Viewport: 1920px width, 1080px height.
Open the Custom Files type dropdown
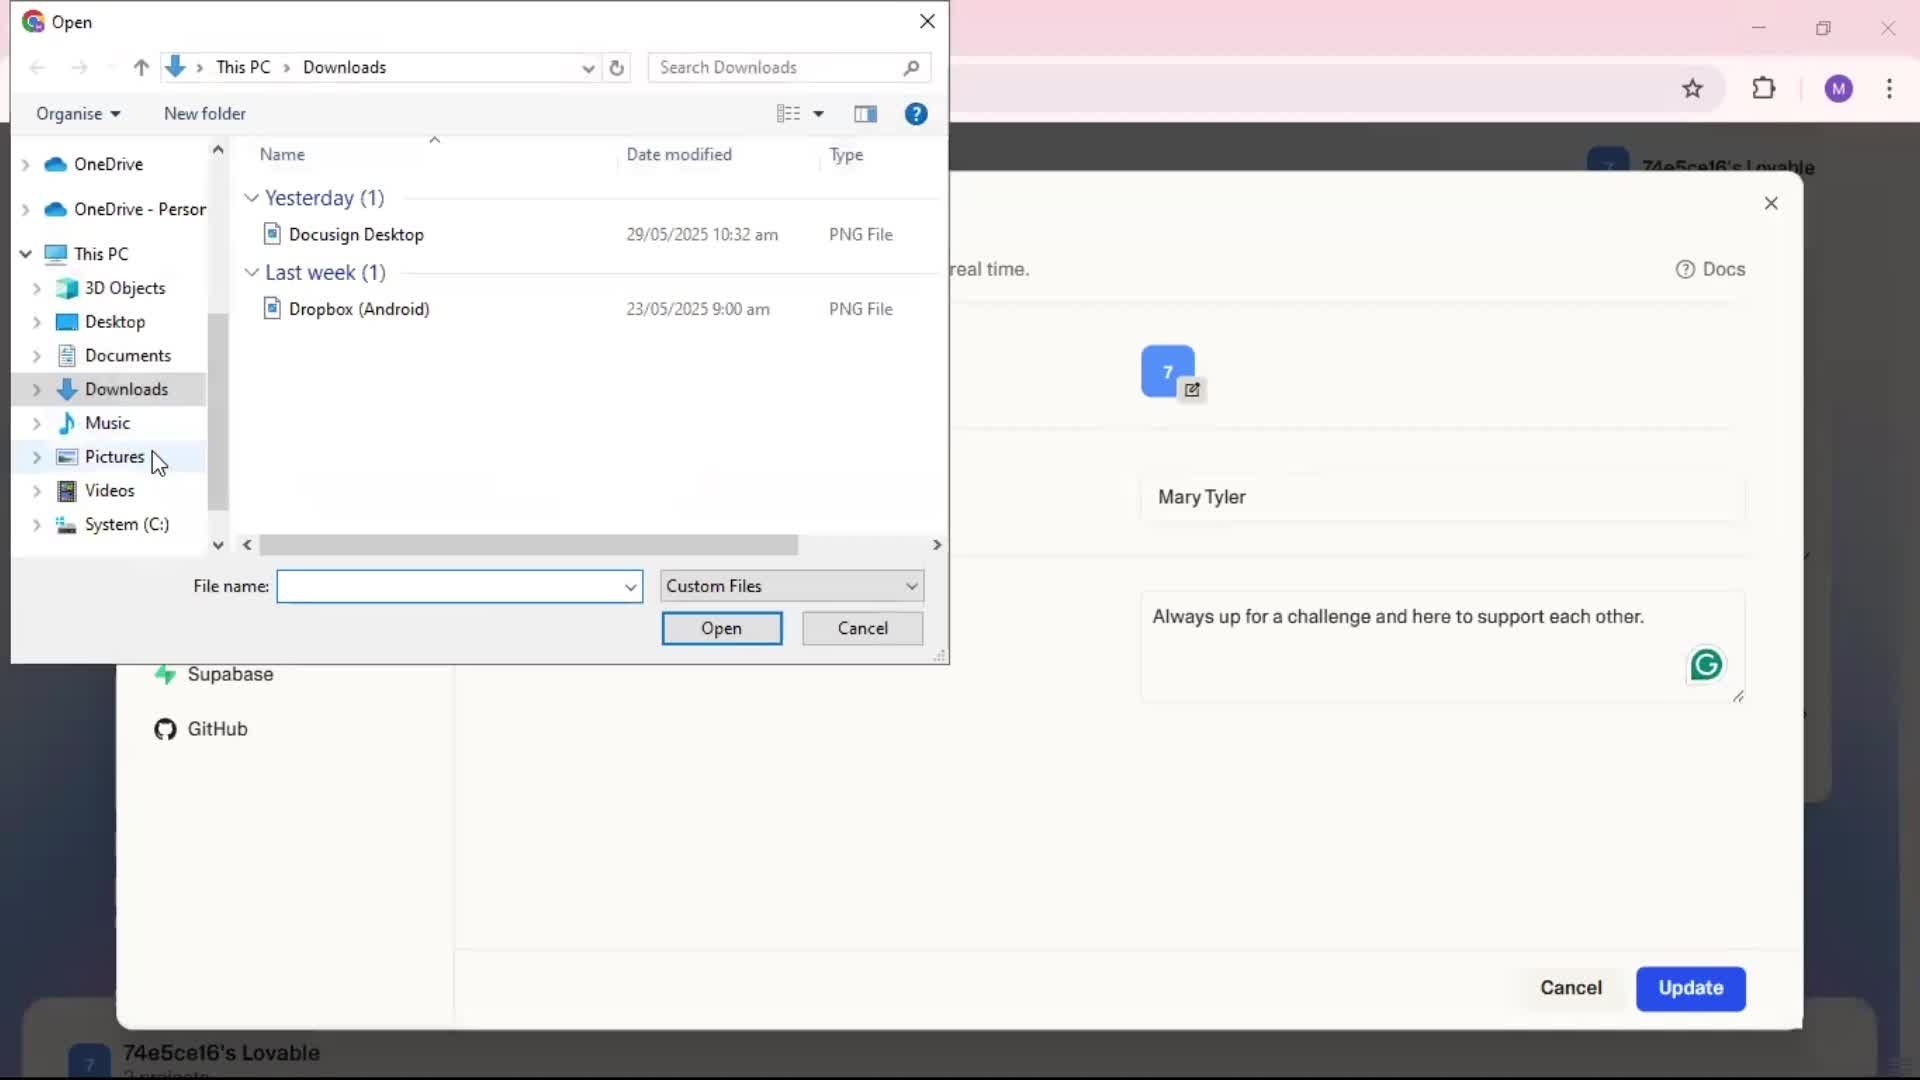792,586
